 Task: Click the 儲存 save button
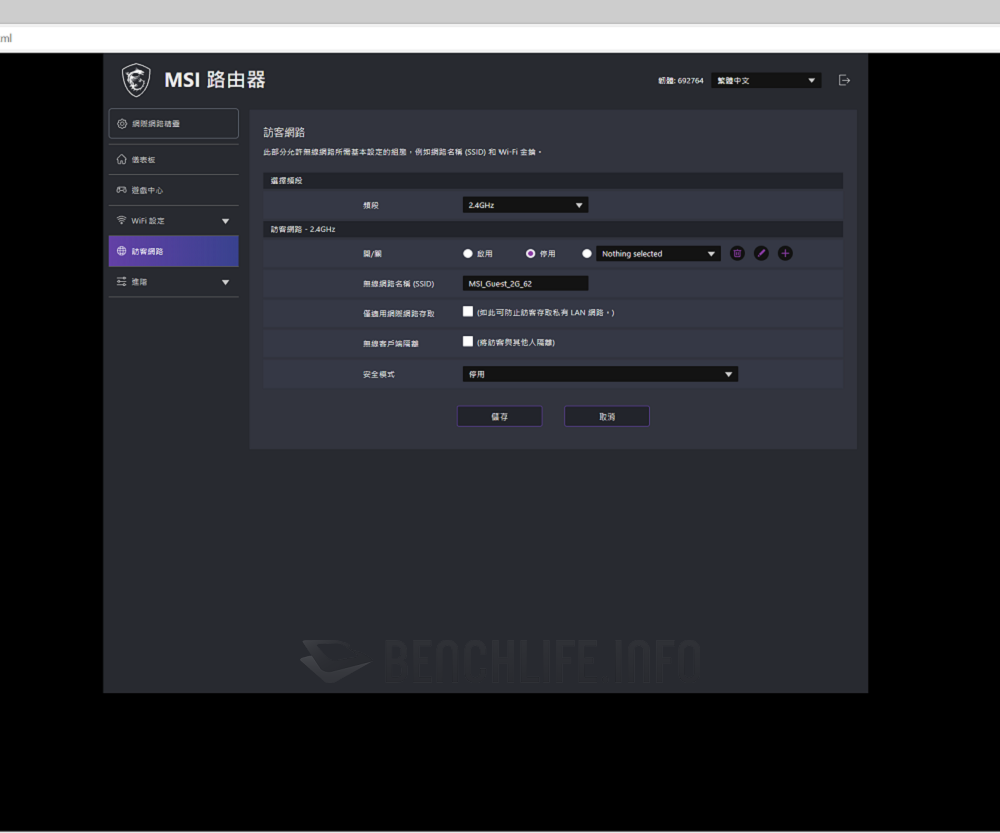click(499, 416)
